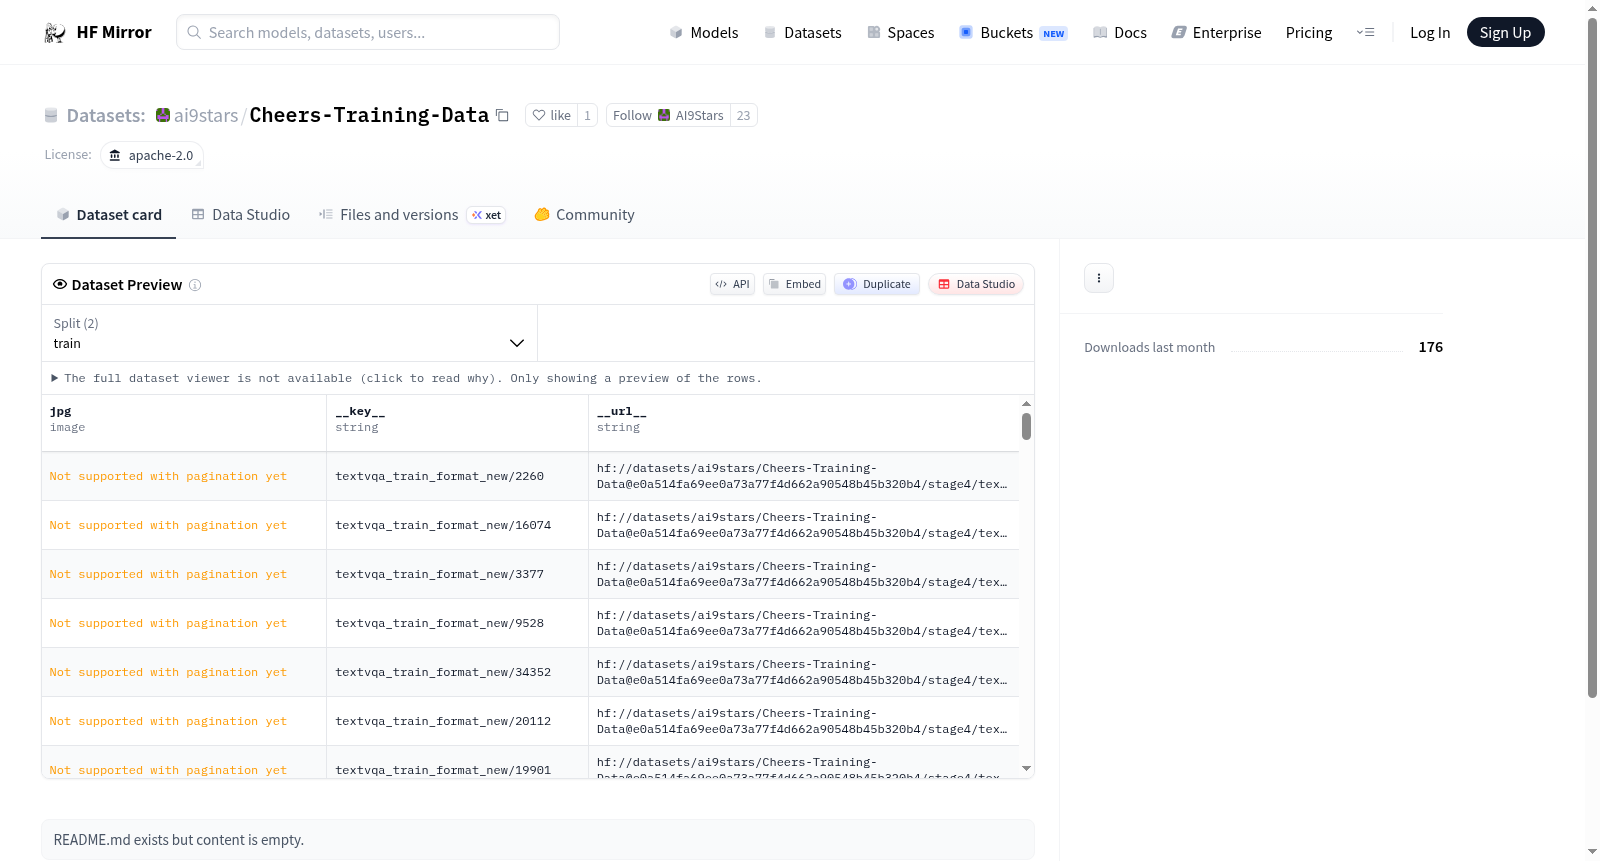The height and width of the screenshot is (861, 1600).
Task: Click the follower count 23
Action: point(744,116)
